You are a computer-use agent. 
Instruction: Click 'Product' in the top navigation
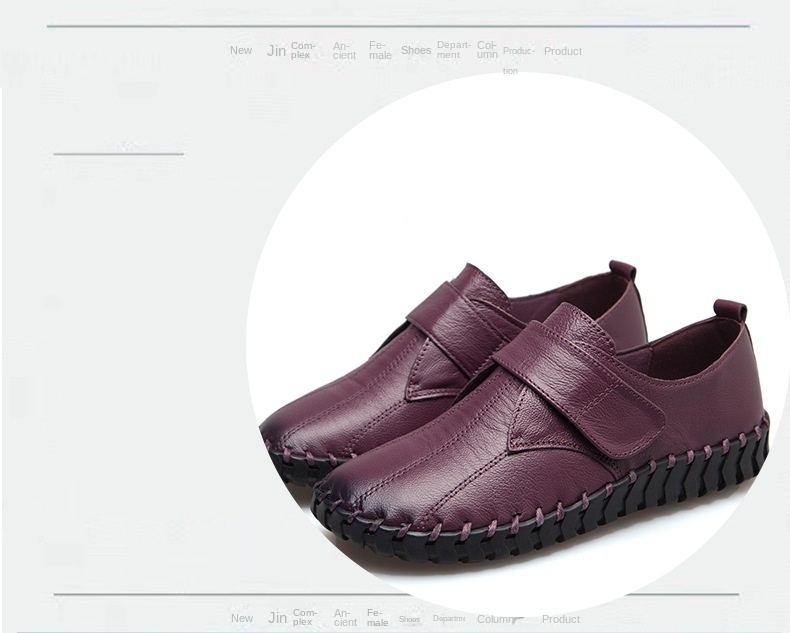click(562, 51)
